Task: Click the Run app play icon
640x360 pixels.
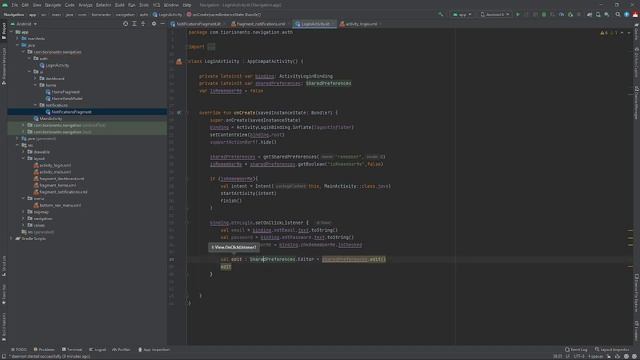Action: (518, 14)
